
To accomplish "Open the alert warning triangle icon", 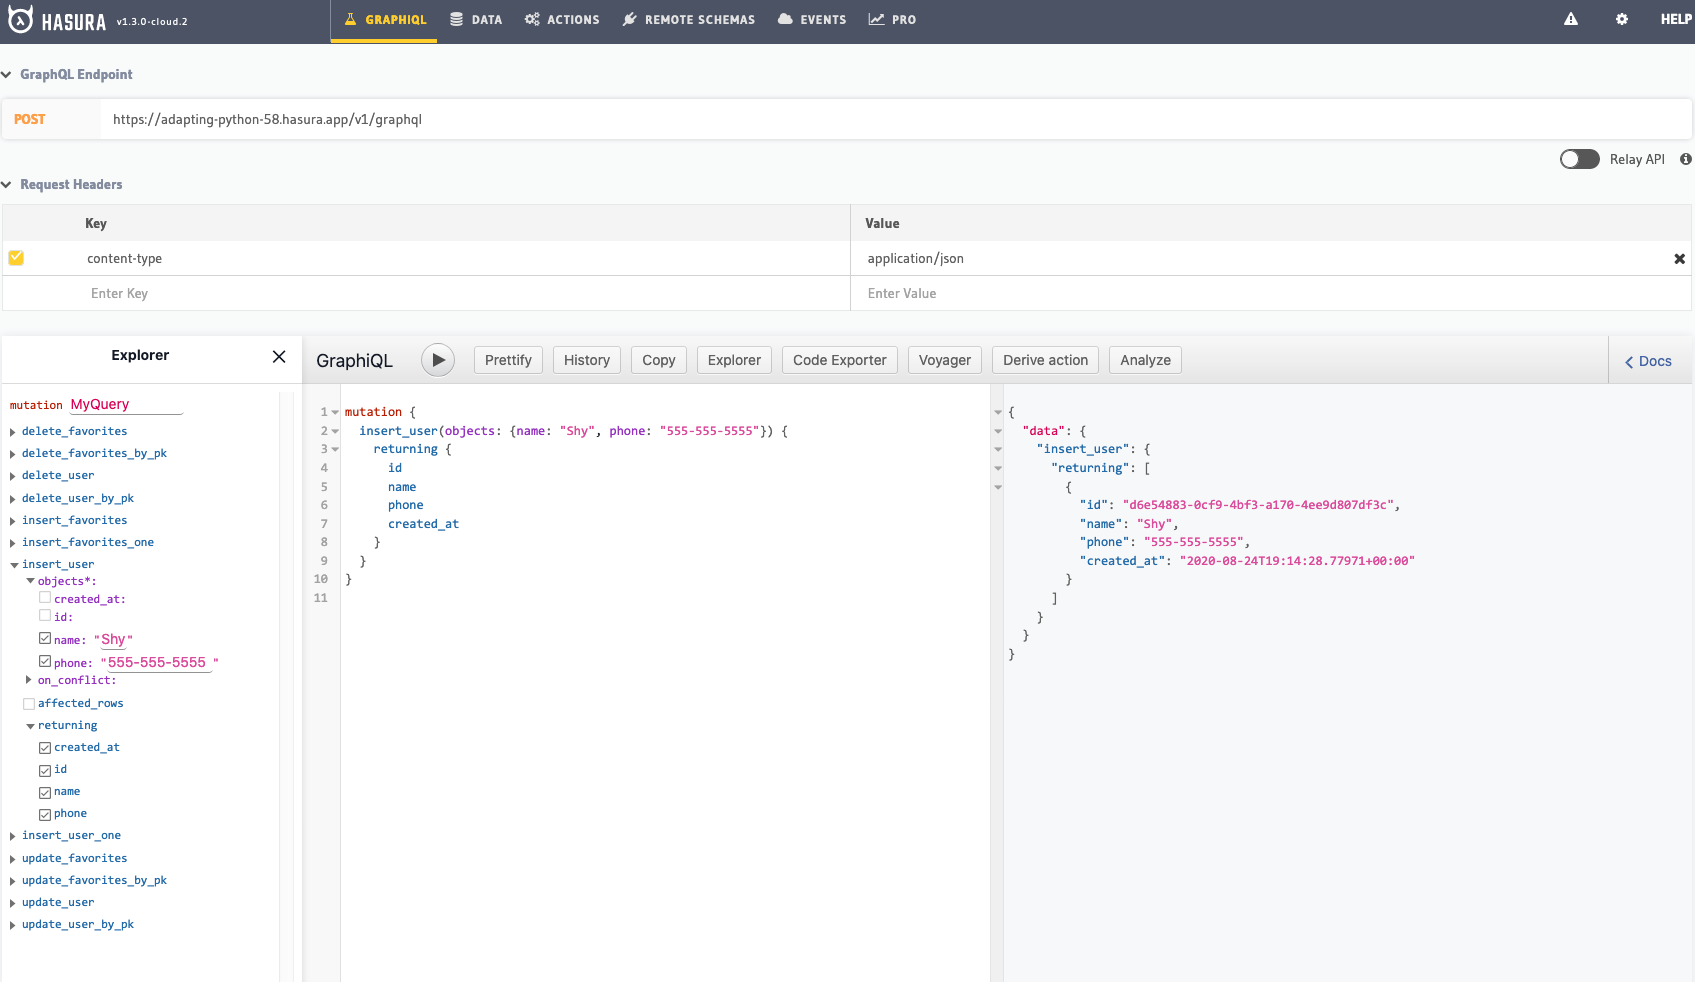I will 1571,19.
